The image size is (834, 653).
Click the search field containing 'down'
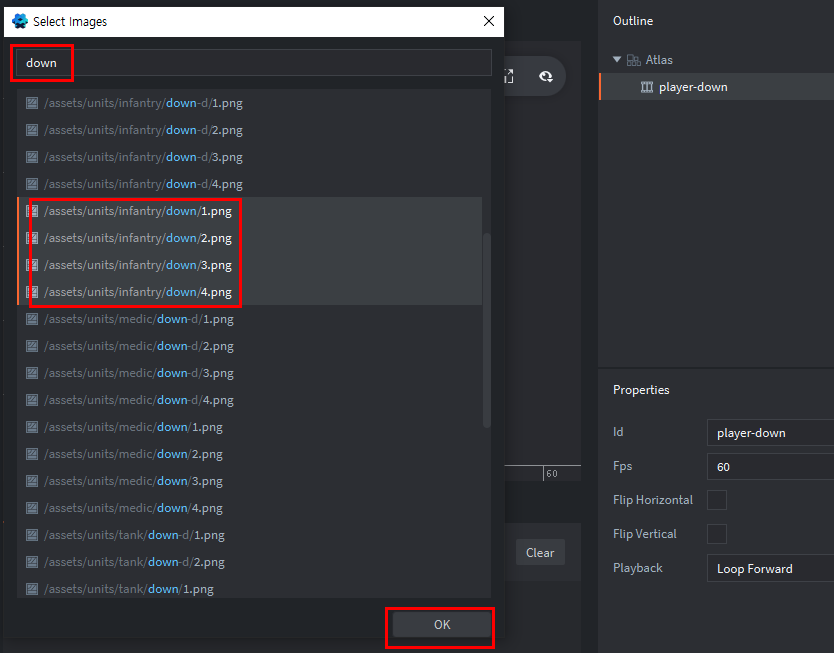click(x=253, y=63)
